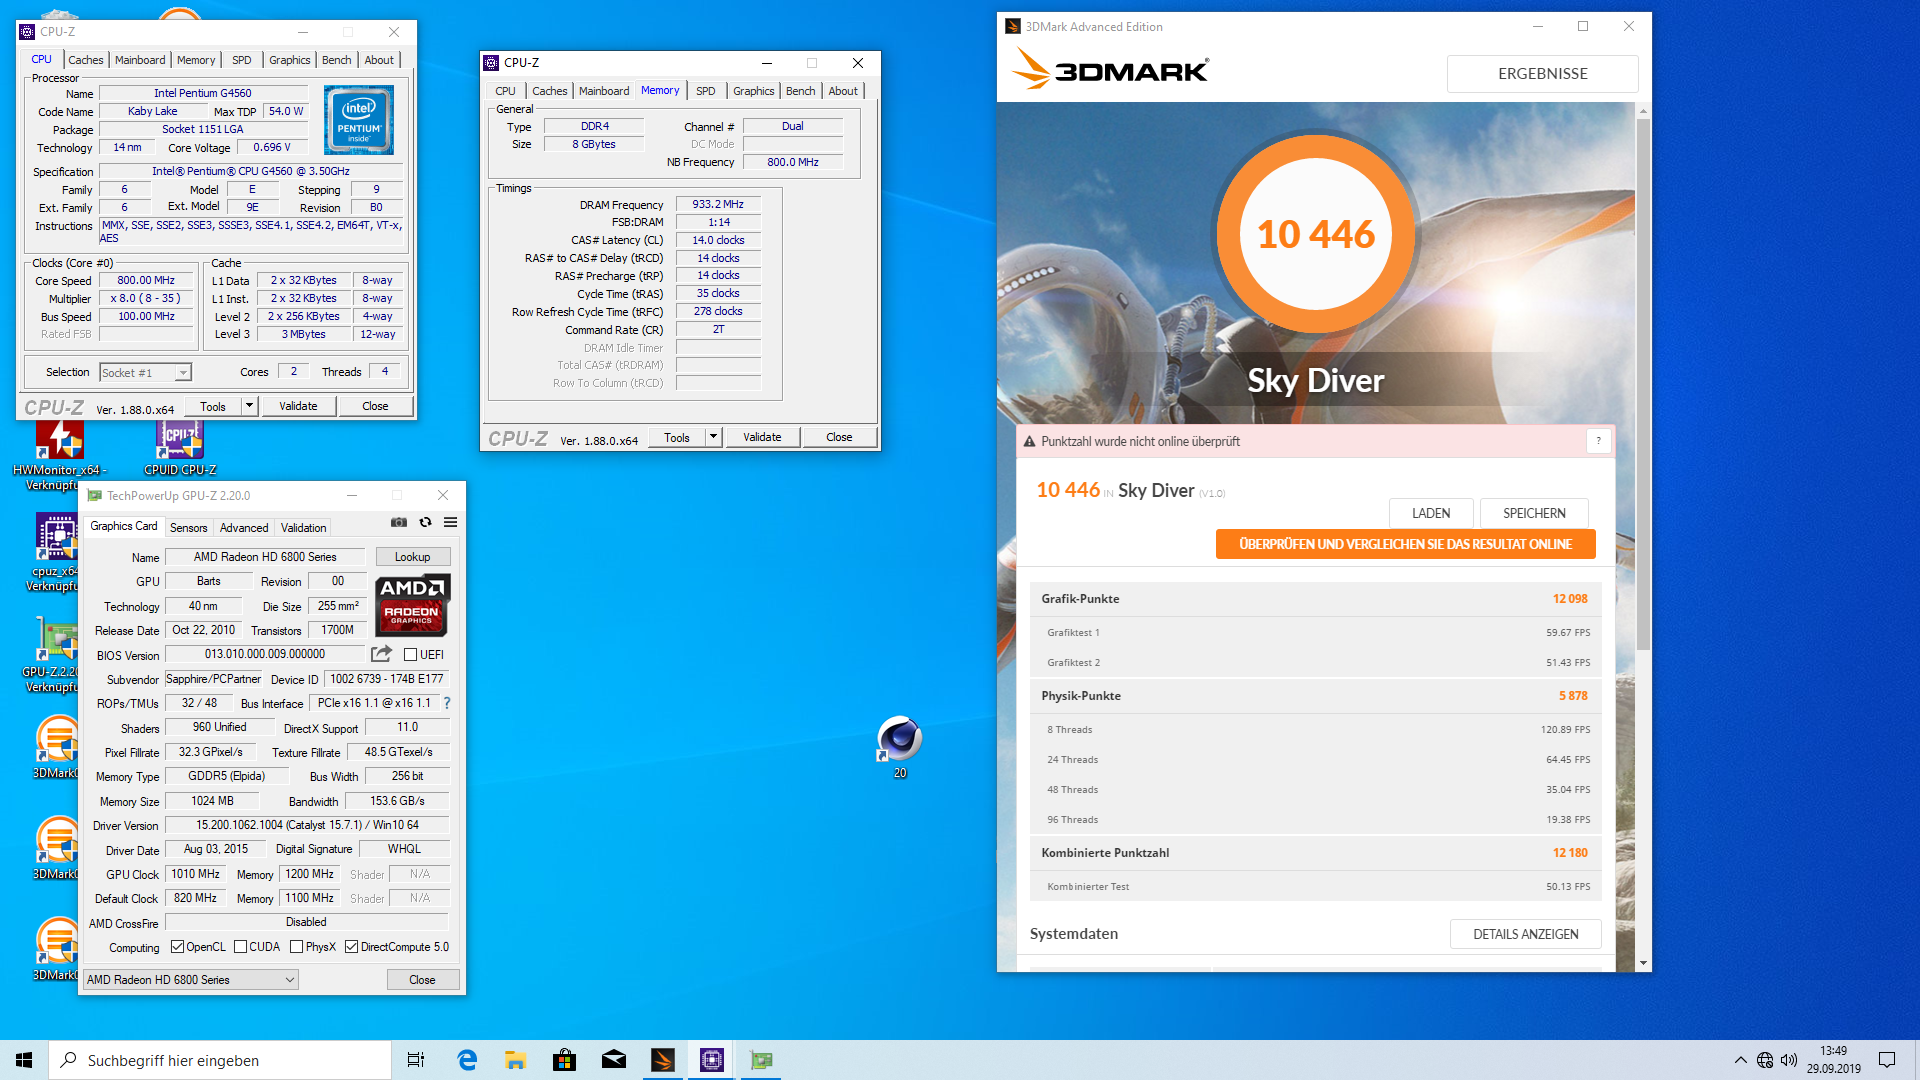
Task: Toggle DirectCompute 5.0 checkbox
Action: (351, 947)
